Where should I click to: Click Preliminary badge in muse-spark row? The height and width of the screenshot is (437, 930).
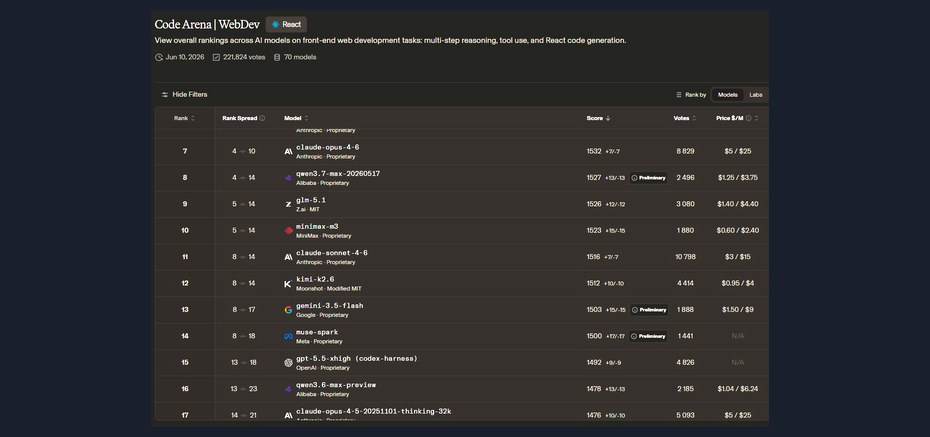(648, 336)
